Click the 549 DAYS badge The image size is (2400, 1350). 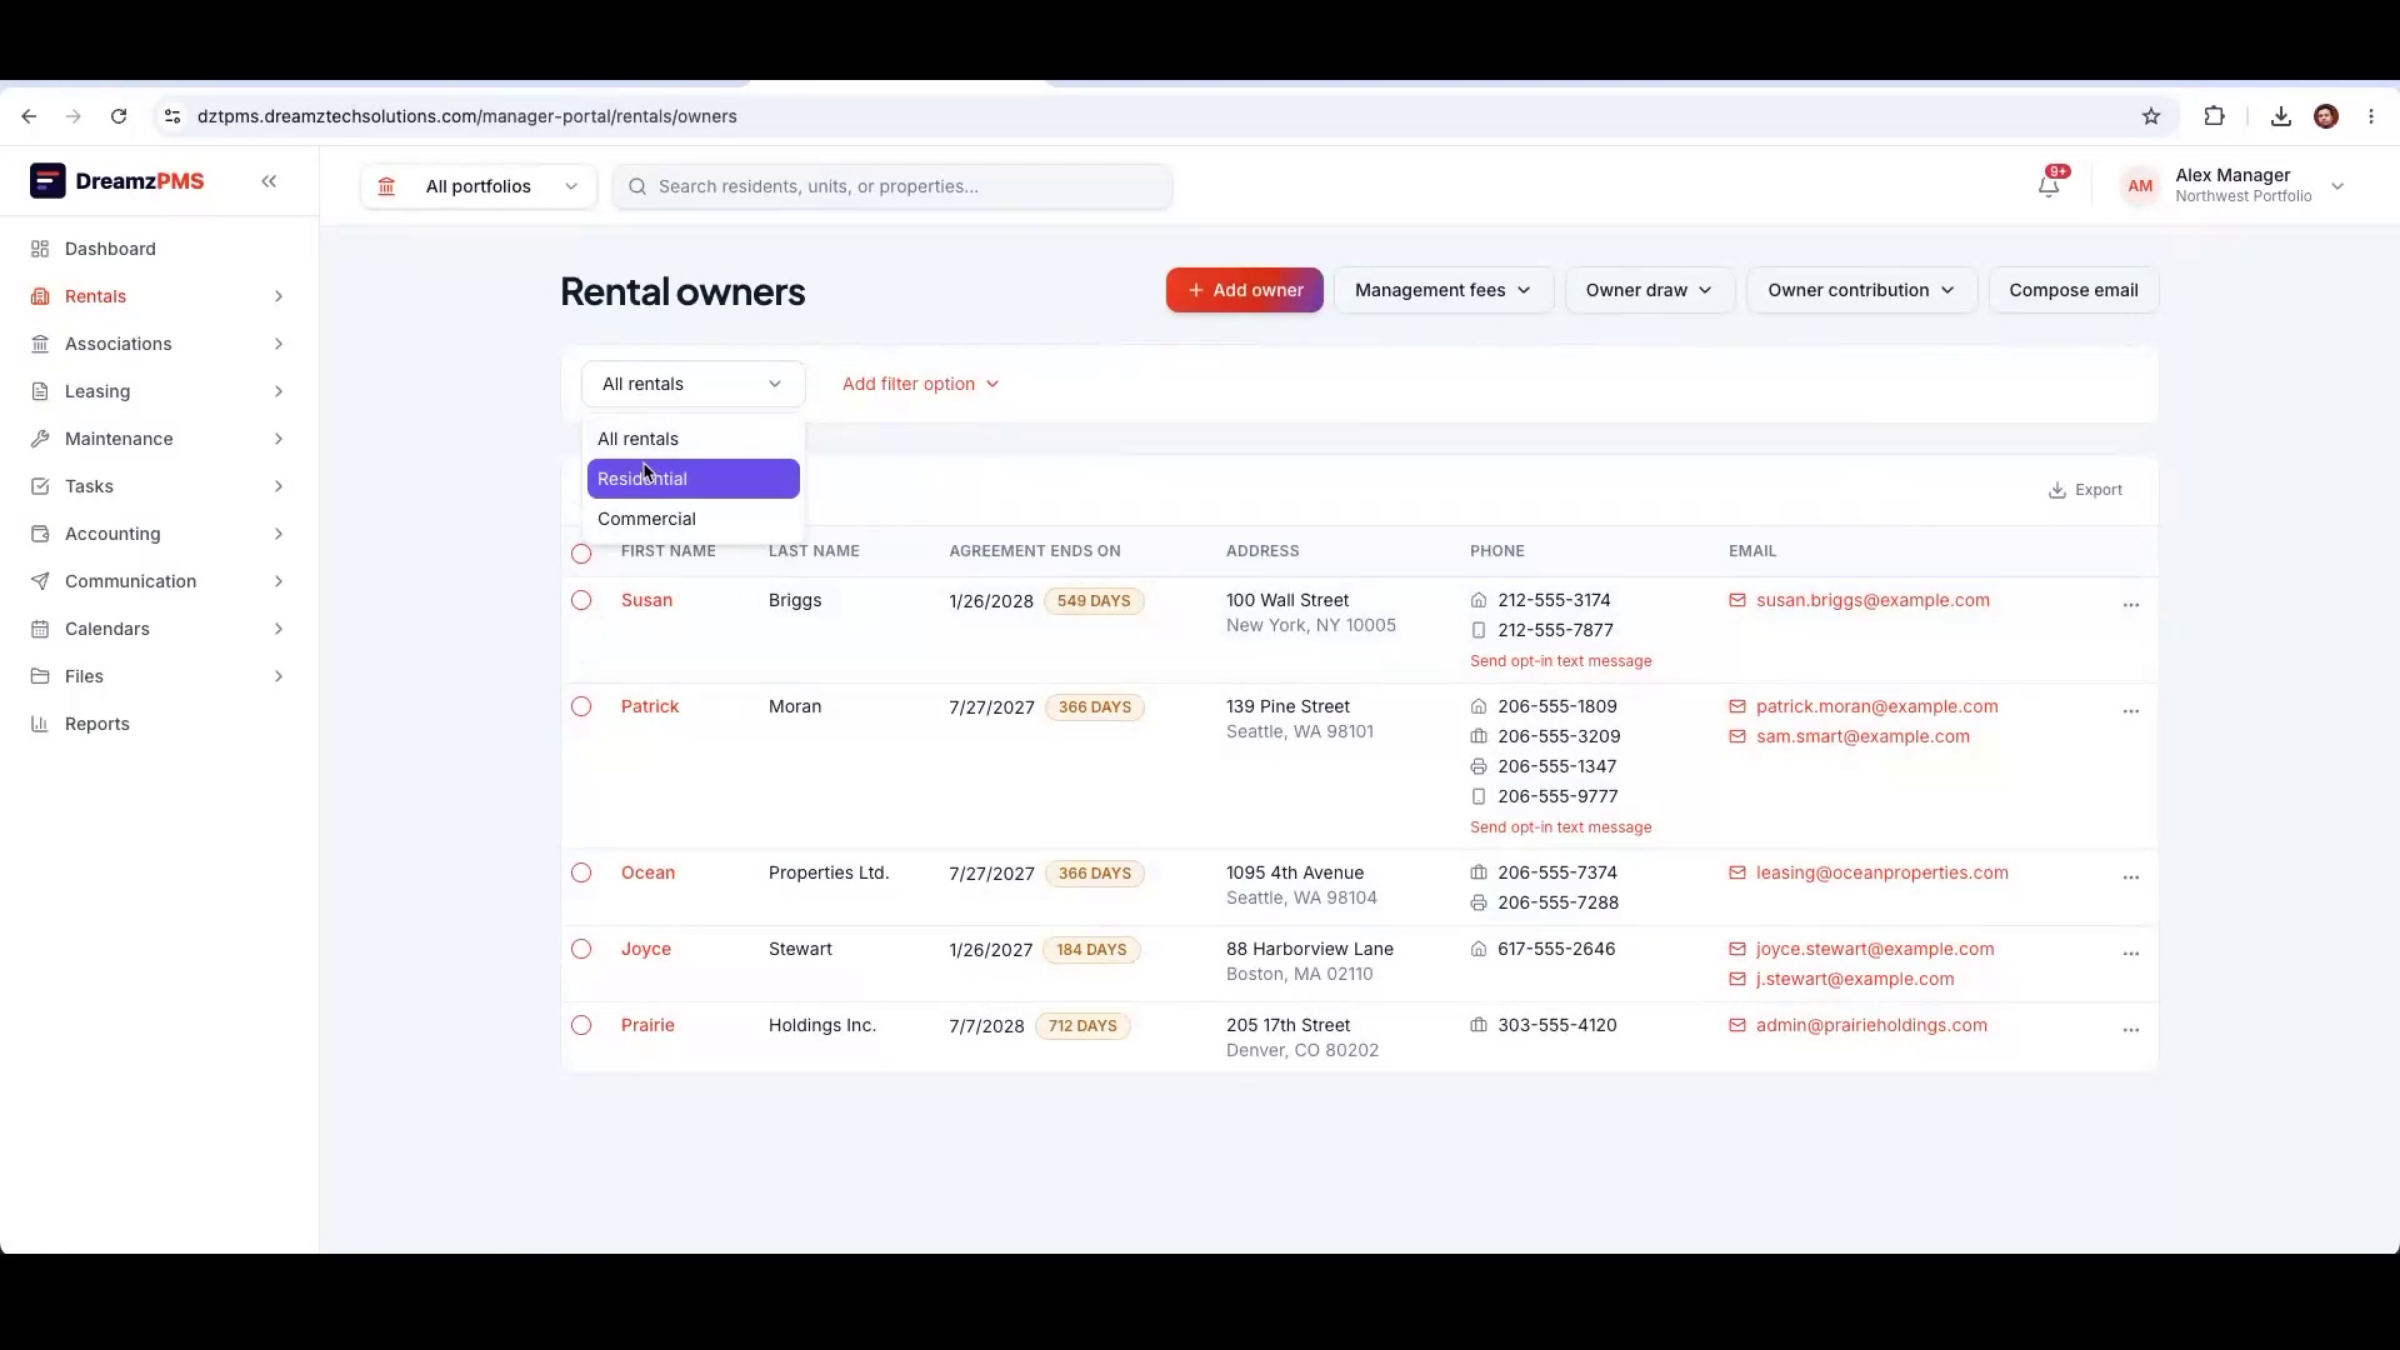(x=1093, y=601)
